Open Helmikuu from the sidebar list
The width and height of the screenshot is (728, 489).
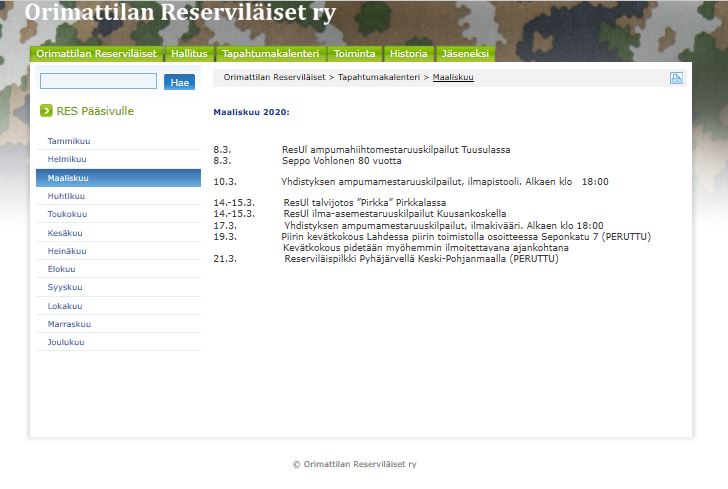(x=67, y=160)
